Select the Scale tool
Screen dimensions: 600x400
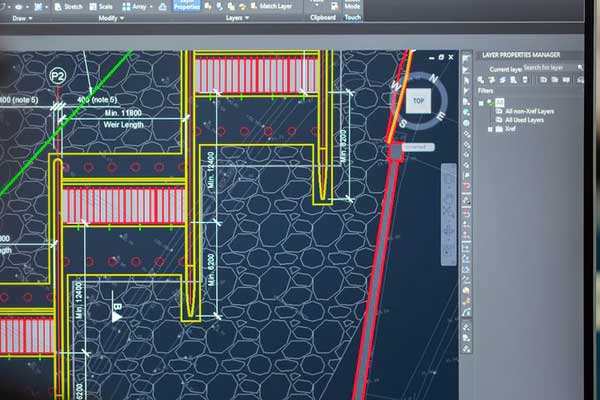click(x=103, y=5)
